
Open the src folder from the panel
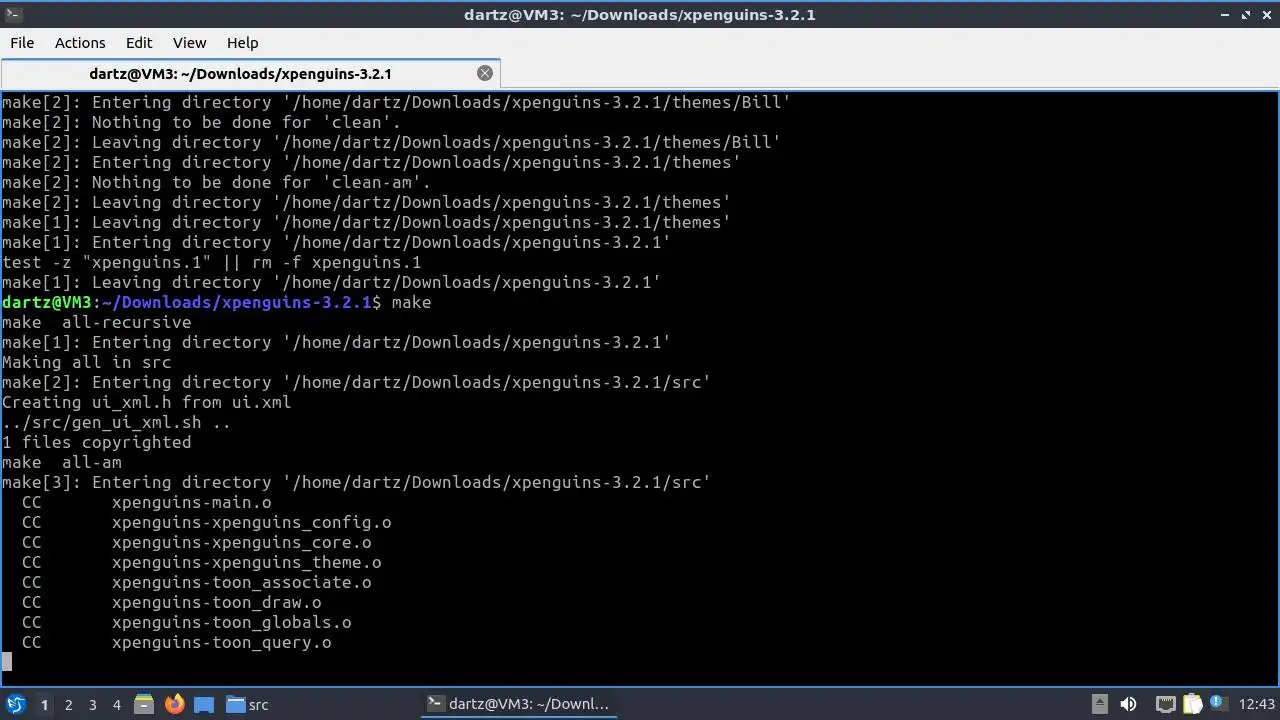[x=247, y=704]
